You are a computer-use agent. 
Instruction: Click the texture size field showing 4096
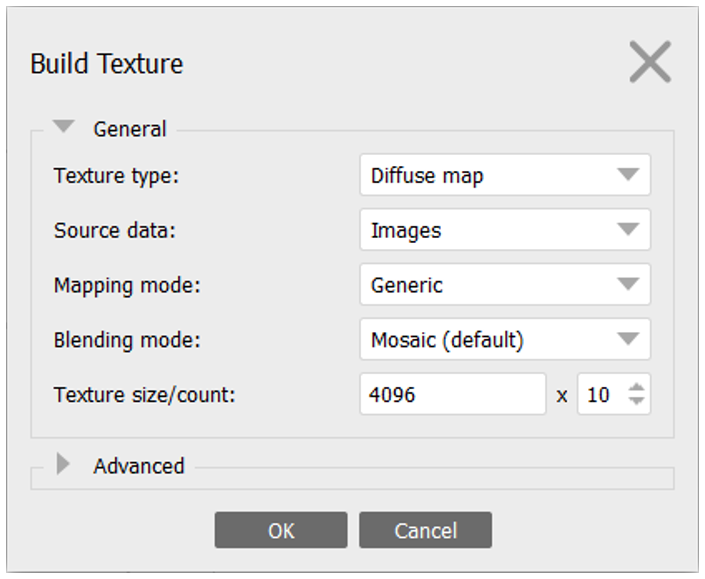point(452,395)
